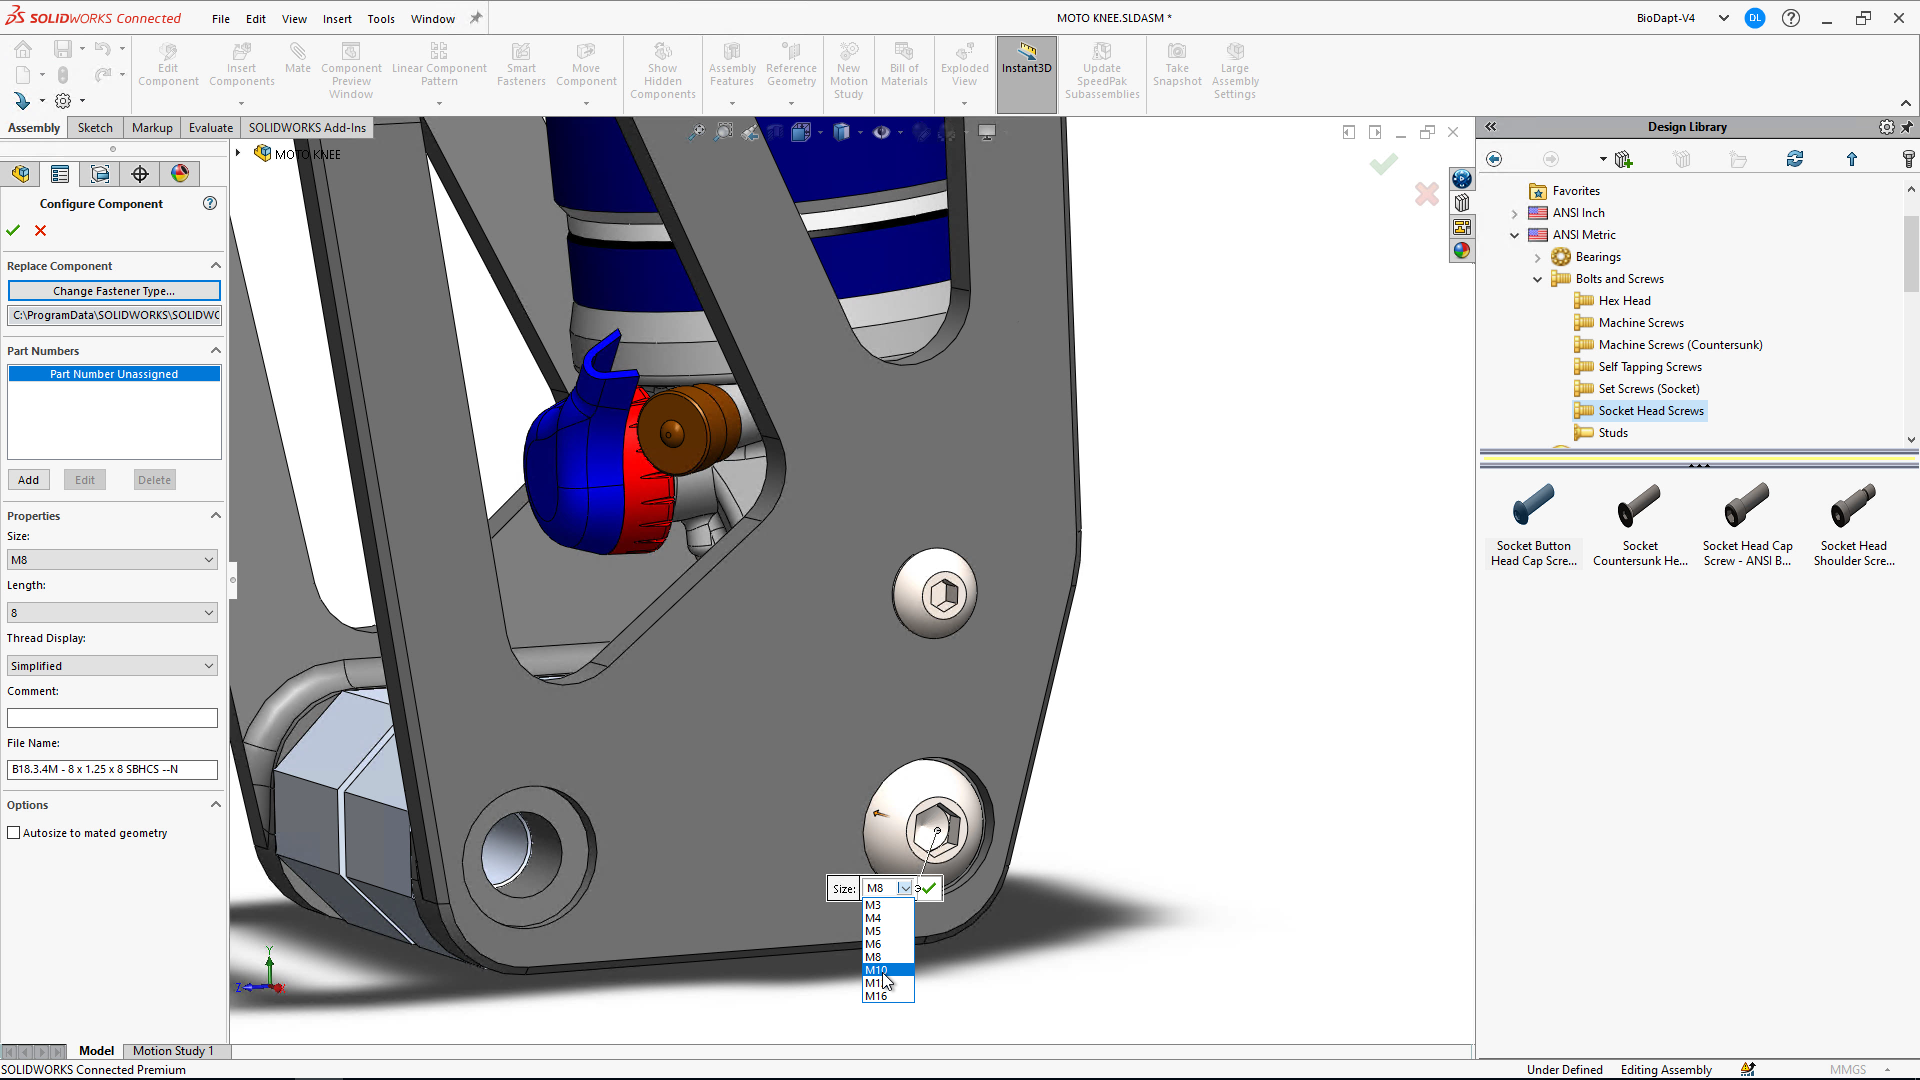Image resolution: width=1920 pixels, height=1080 pixels.
Task: Open the Tools menu
Action: (x=380, y=18)
